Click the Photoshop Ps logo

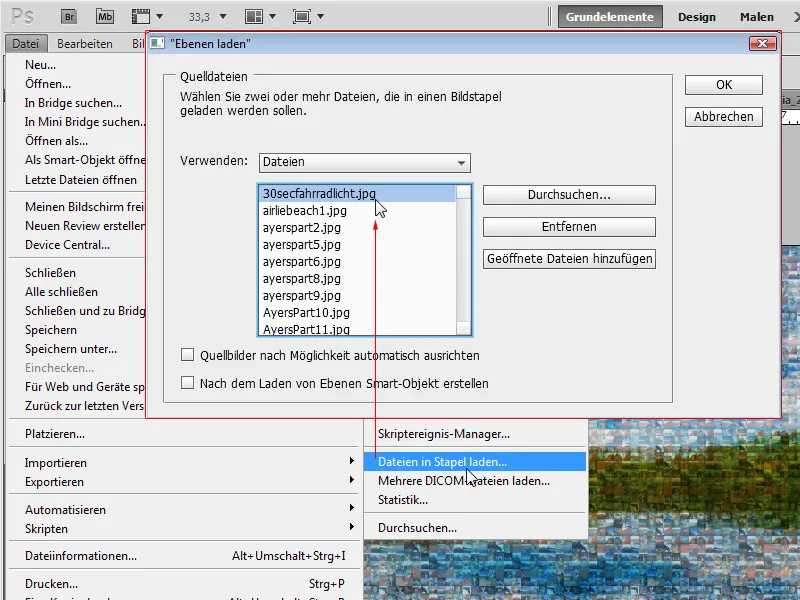click(23, 16)
